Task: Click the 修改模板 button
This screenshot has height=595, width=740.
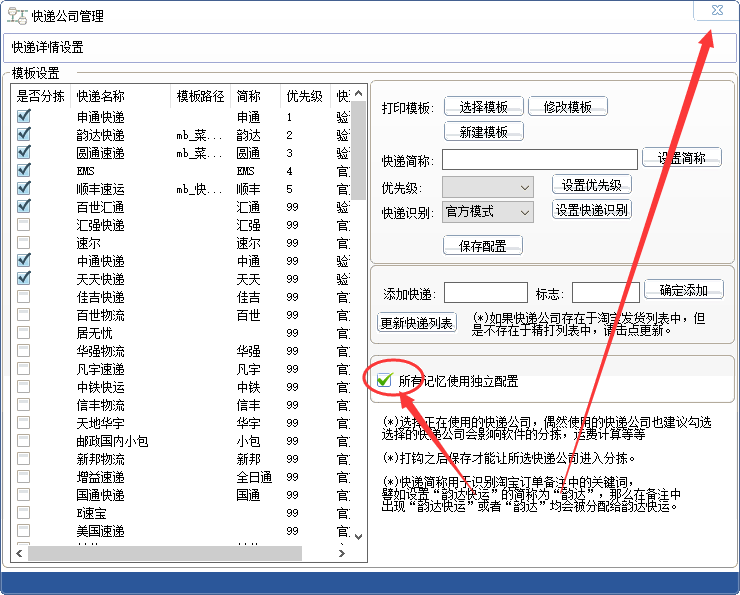Action: tap(567, 107)
